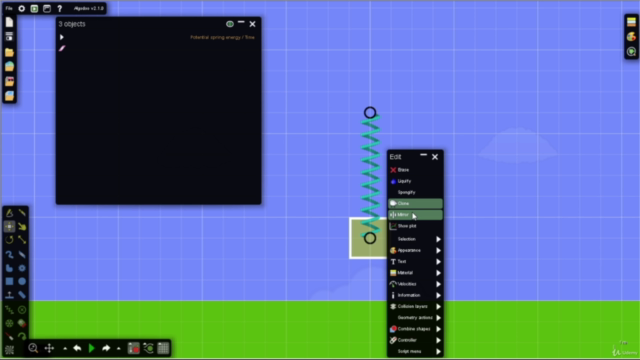Expand the Appearance submenu arrow

[438, 250]
